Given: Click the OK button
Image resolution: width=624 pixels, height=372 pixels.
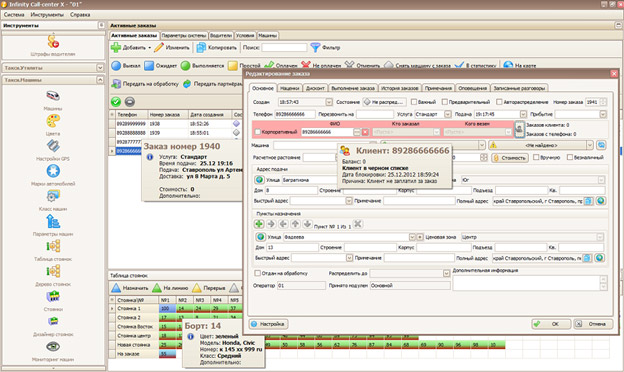Looking at the screenshot, I should coord(551,324).
